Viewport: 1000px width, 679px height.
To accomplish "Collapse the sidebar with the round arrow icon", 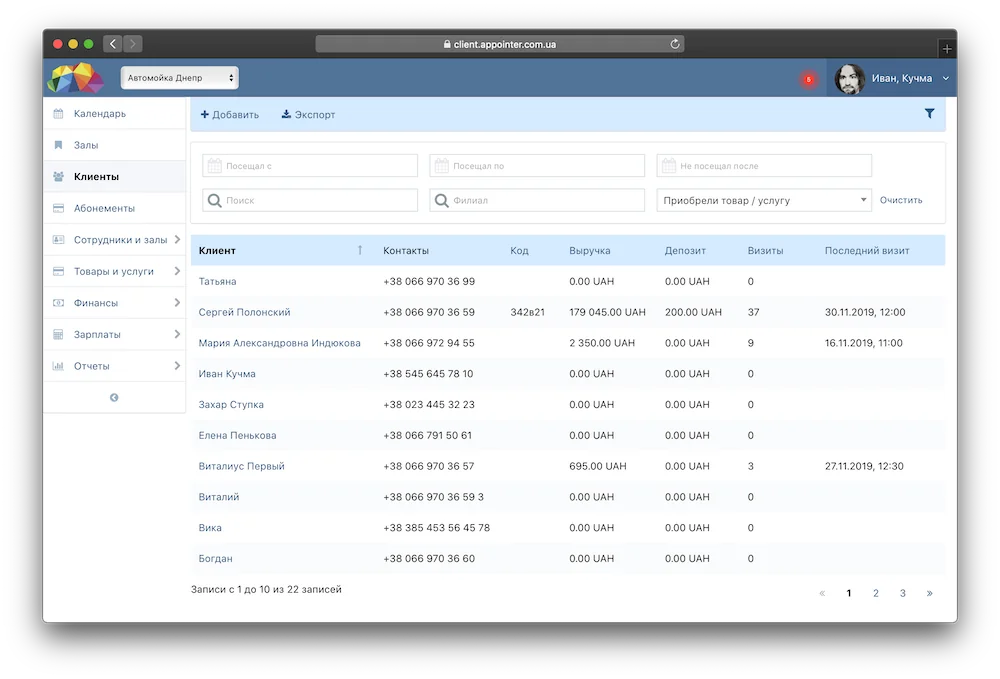I will [x=114, y=398].
